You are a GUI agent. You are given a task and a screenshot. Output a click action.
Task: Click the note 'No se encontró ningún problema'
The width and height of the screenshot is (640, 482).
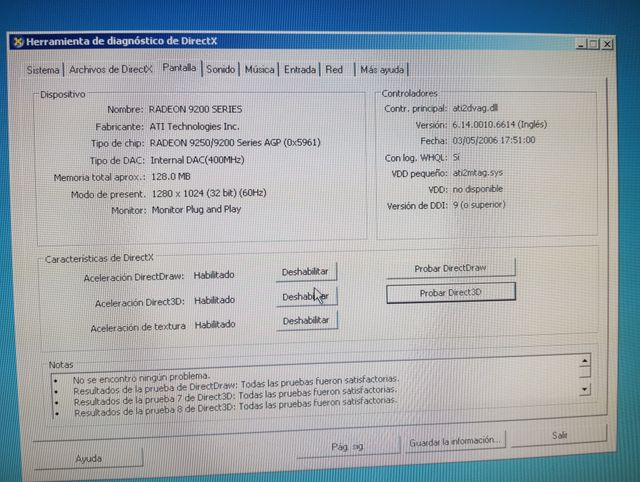point(141,378)
